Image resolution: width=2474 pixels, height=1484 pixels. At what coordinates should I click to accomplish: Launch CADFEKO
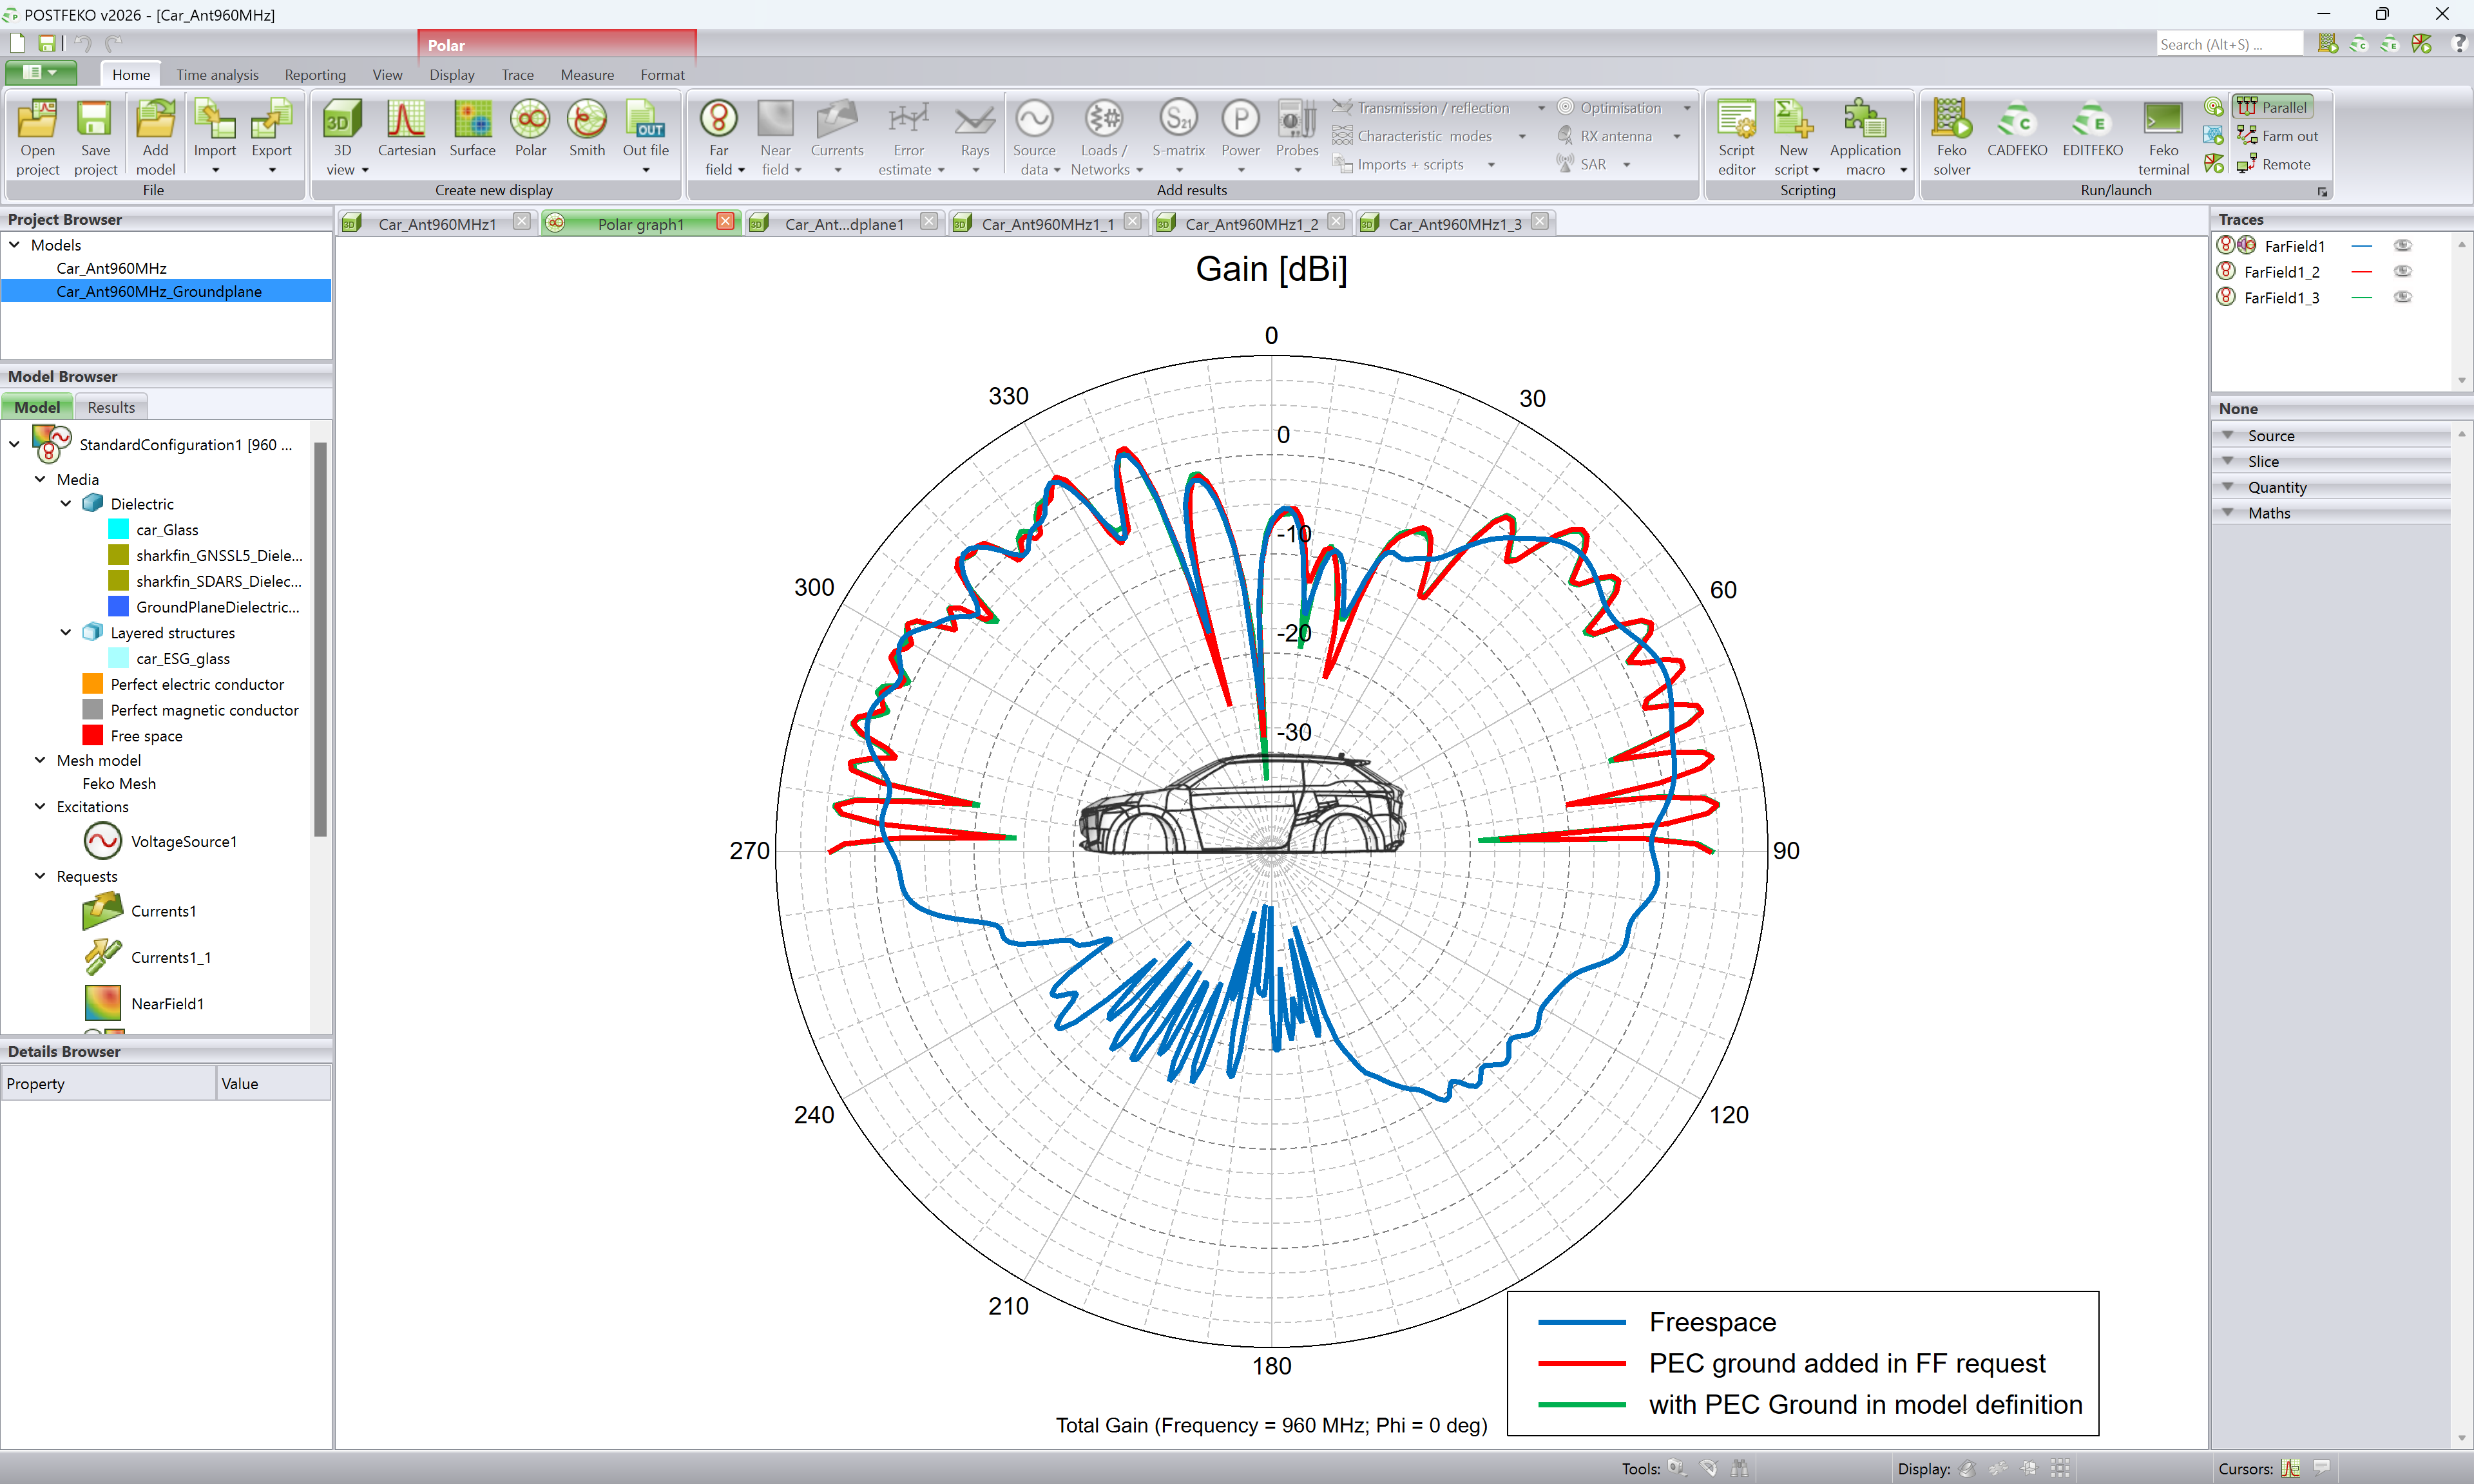[2016, 128]
